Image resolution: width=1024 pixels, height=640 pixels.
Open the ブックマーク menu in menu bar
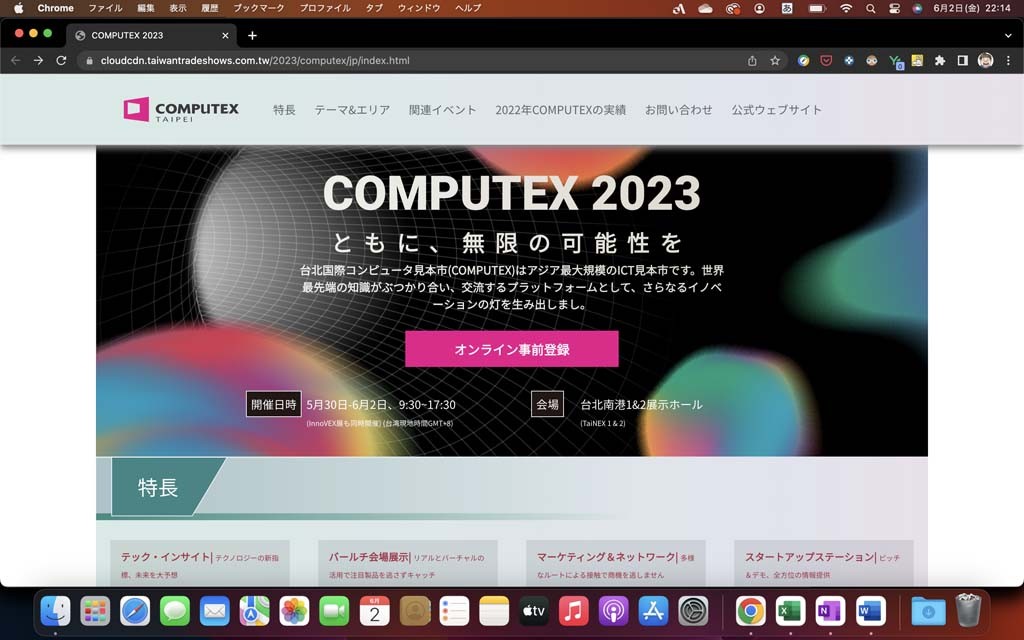tap(259, 8)
